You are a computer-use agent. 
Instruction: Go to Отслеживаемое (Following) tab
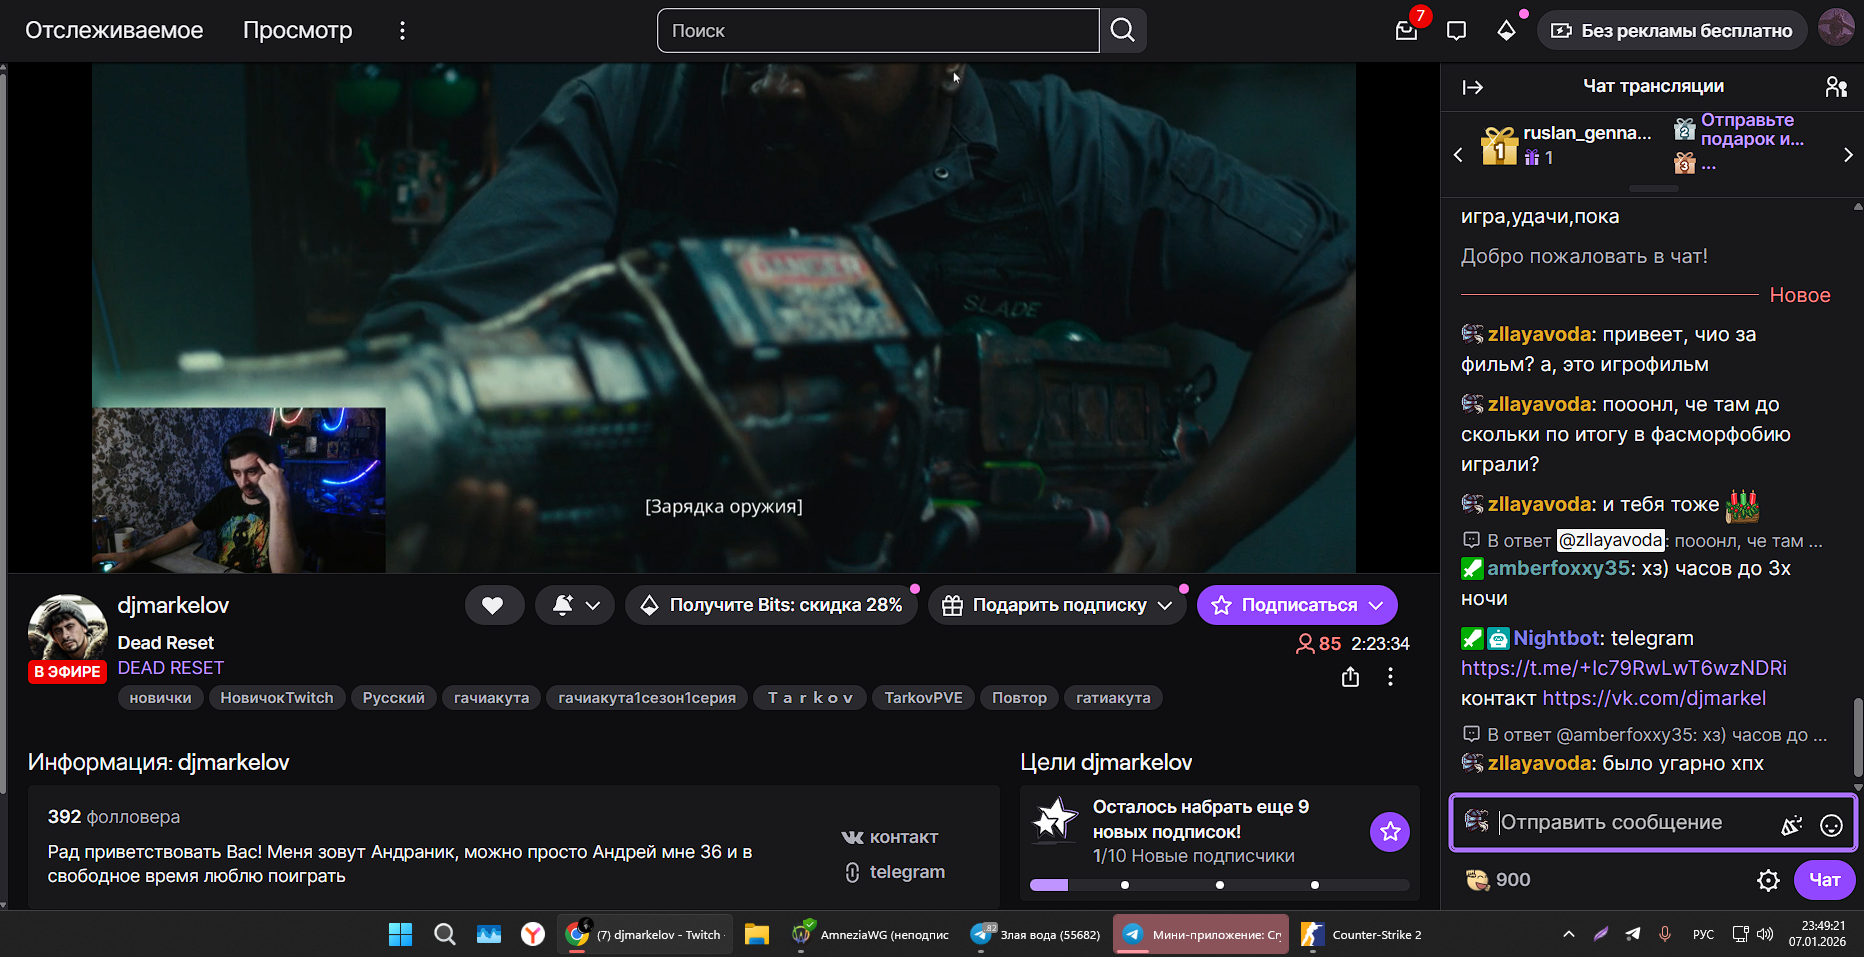114,31
